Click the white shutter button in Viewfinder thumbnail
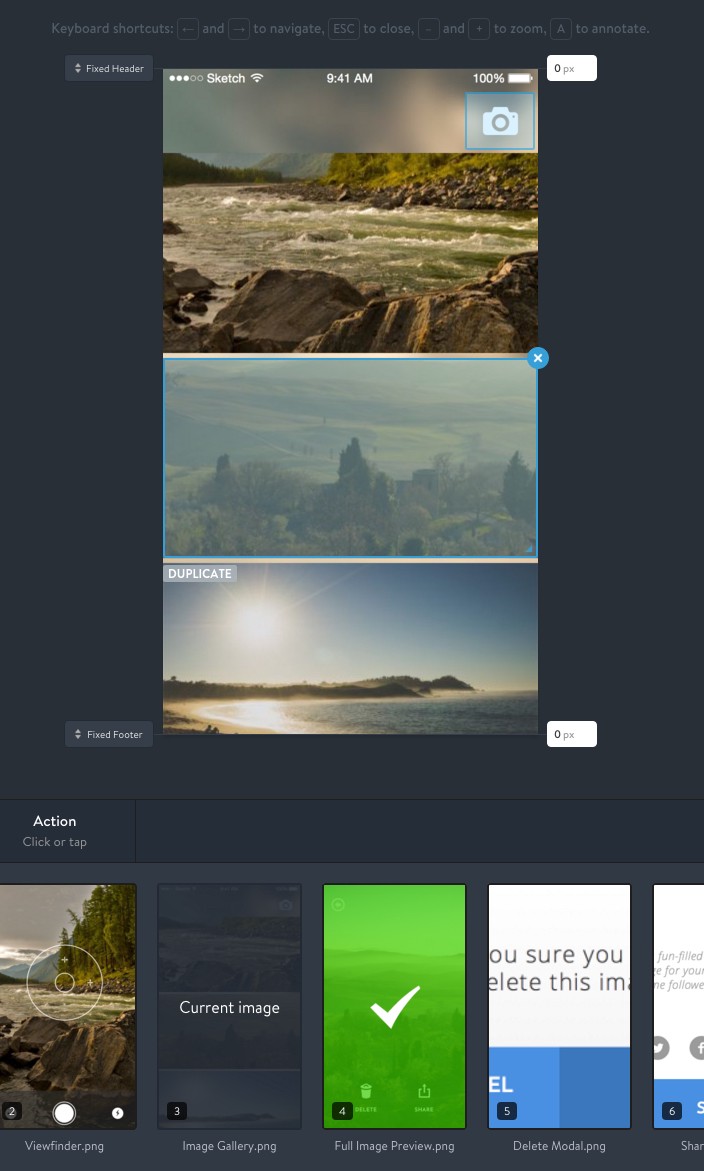 click(x=64, y=1112)
